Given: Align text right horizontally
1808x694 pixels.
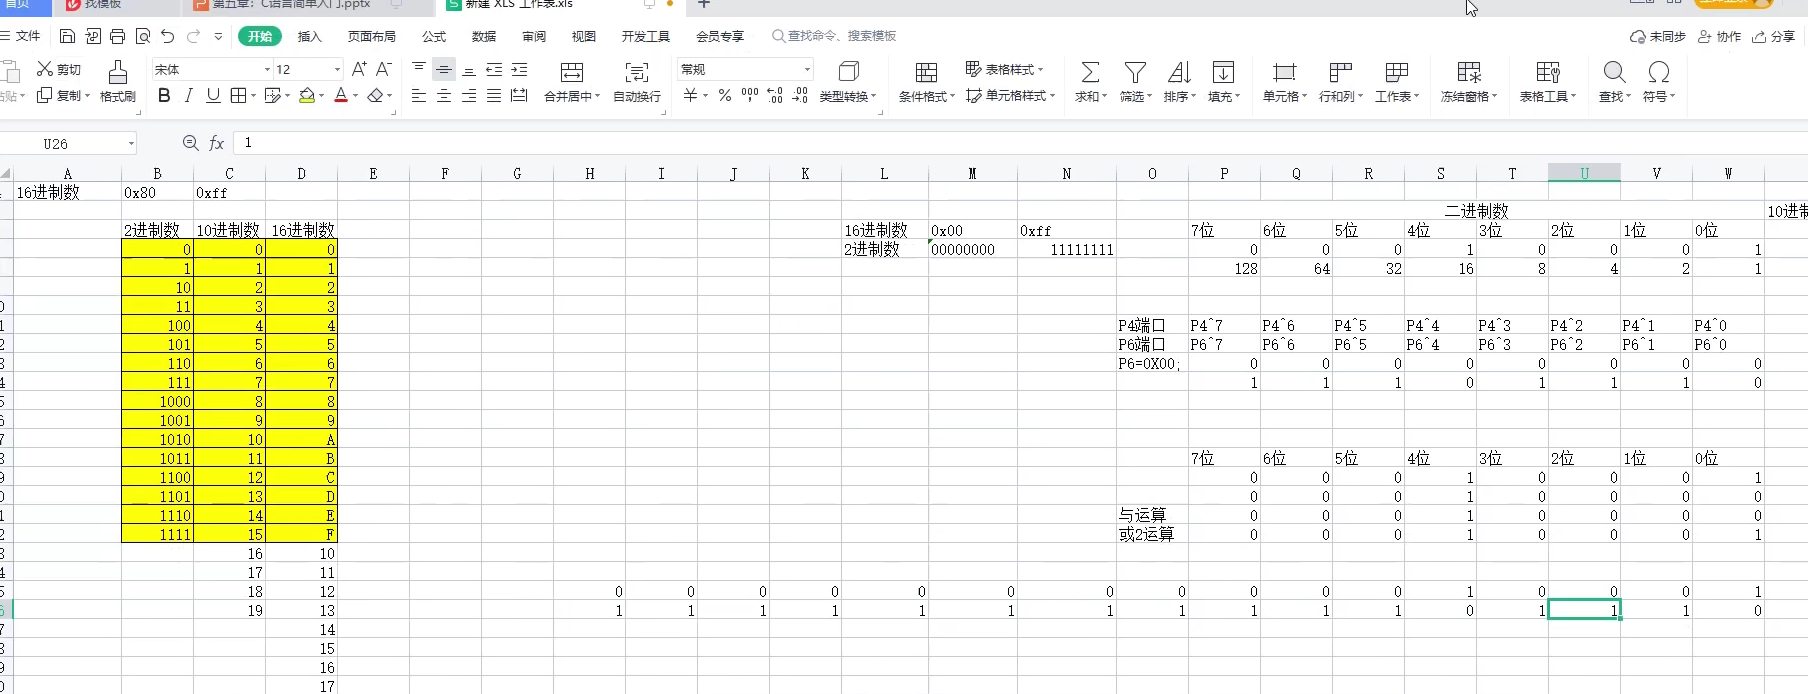Looking at the screenshot, I should (x=469, y=96).
